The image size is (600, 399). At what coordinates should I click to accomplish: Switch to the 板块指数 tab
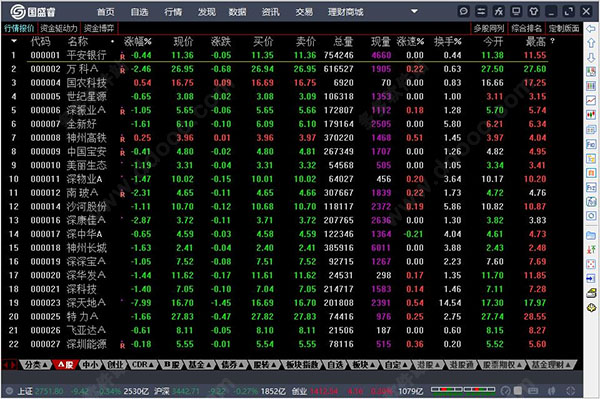[302, 365]
